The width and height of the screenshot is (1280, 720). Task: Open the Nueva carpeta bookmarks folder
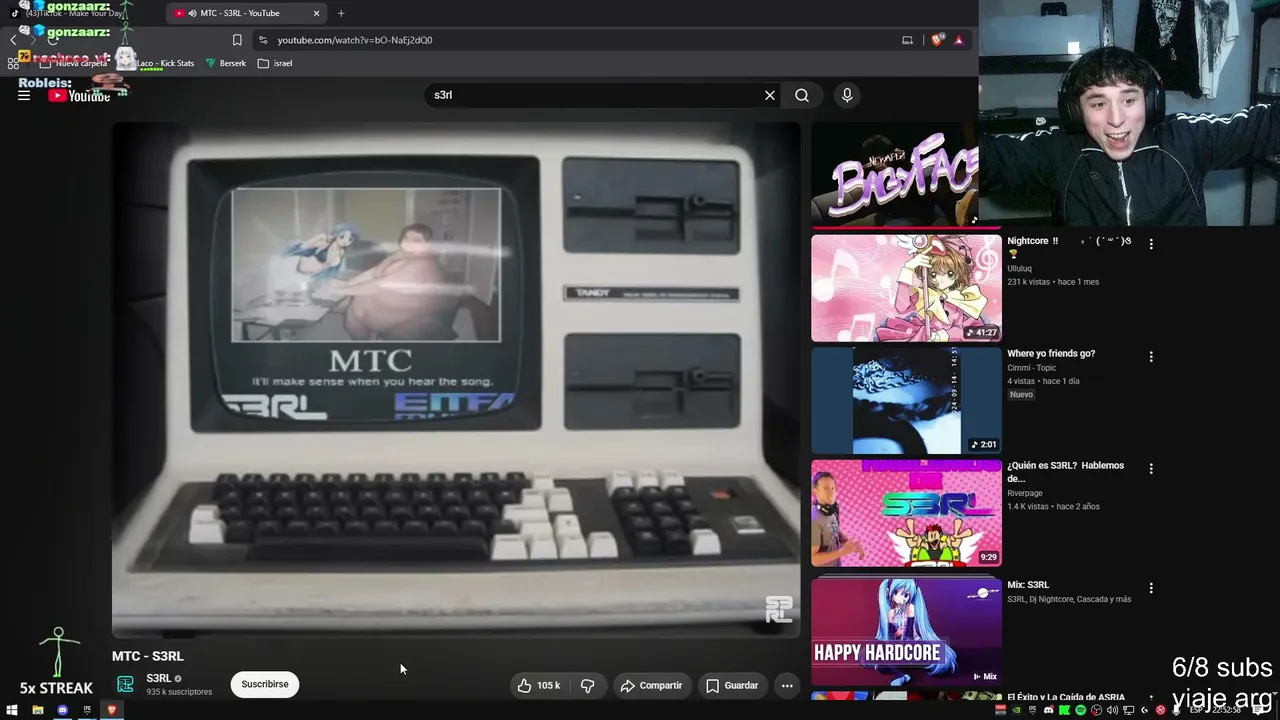coord(73,63)
